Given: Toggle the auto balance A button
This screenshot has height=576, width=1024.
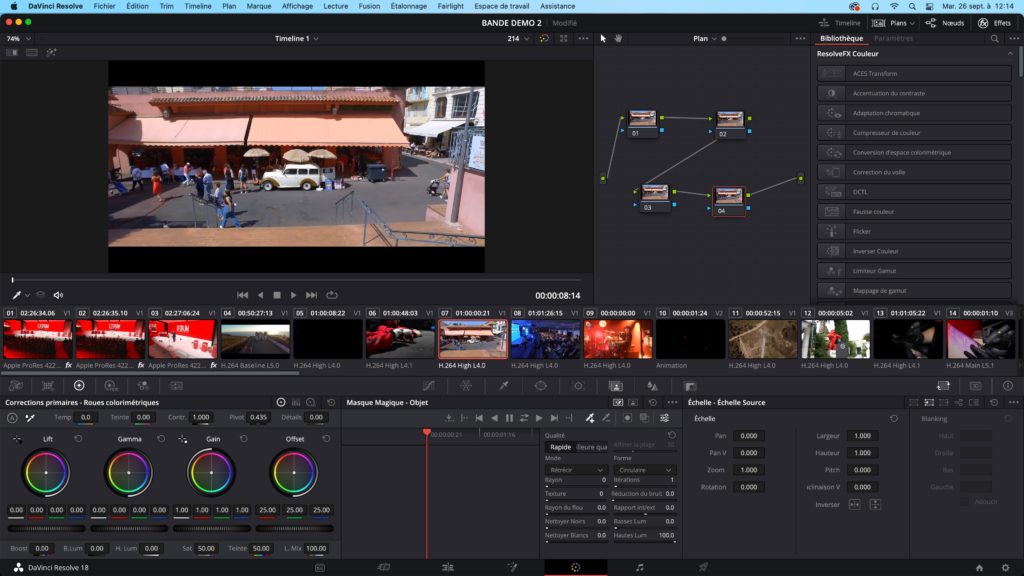Looking at the screenshot, I should pos(12,418).
